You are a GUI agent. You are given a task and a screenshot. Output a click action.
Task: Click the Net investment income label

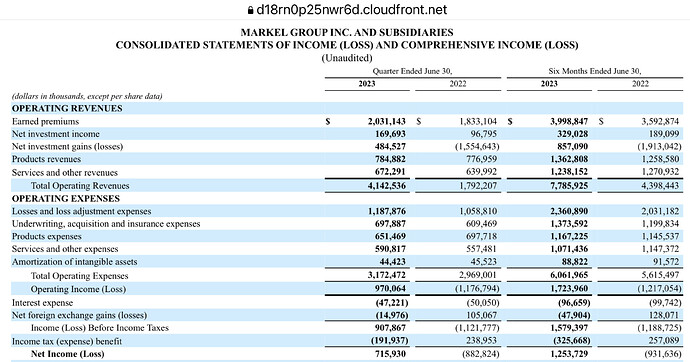[55, 134]
